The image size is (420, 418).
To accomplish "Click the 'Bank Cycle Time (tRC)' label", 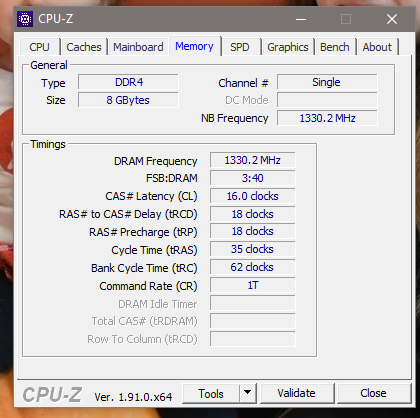I will click(144, 268).
